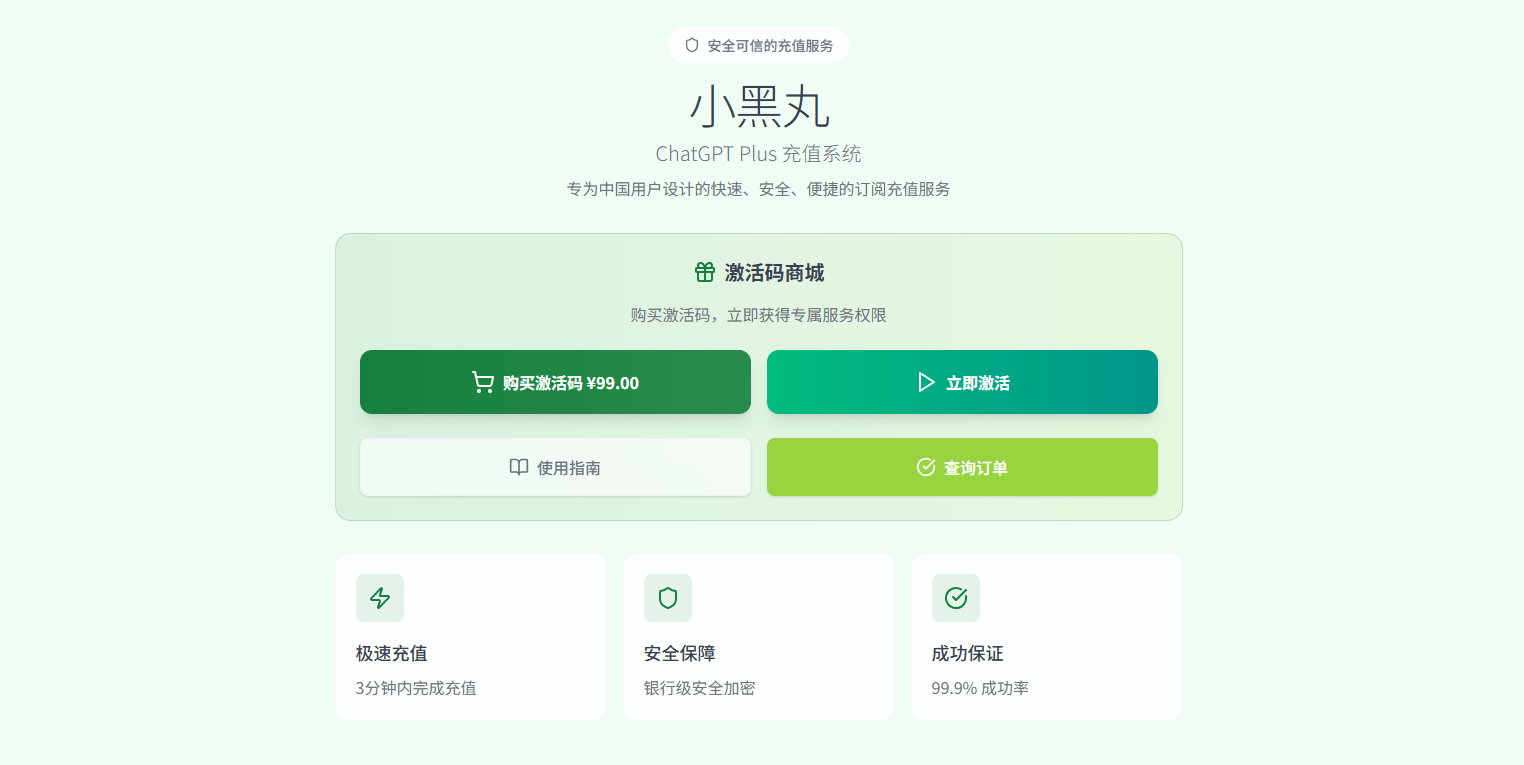This screenshot has width=1524, height=765.
Task: Click the shopping cart icon
Action: (482, 382)
